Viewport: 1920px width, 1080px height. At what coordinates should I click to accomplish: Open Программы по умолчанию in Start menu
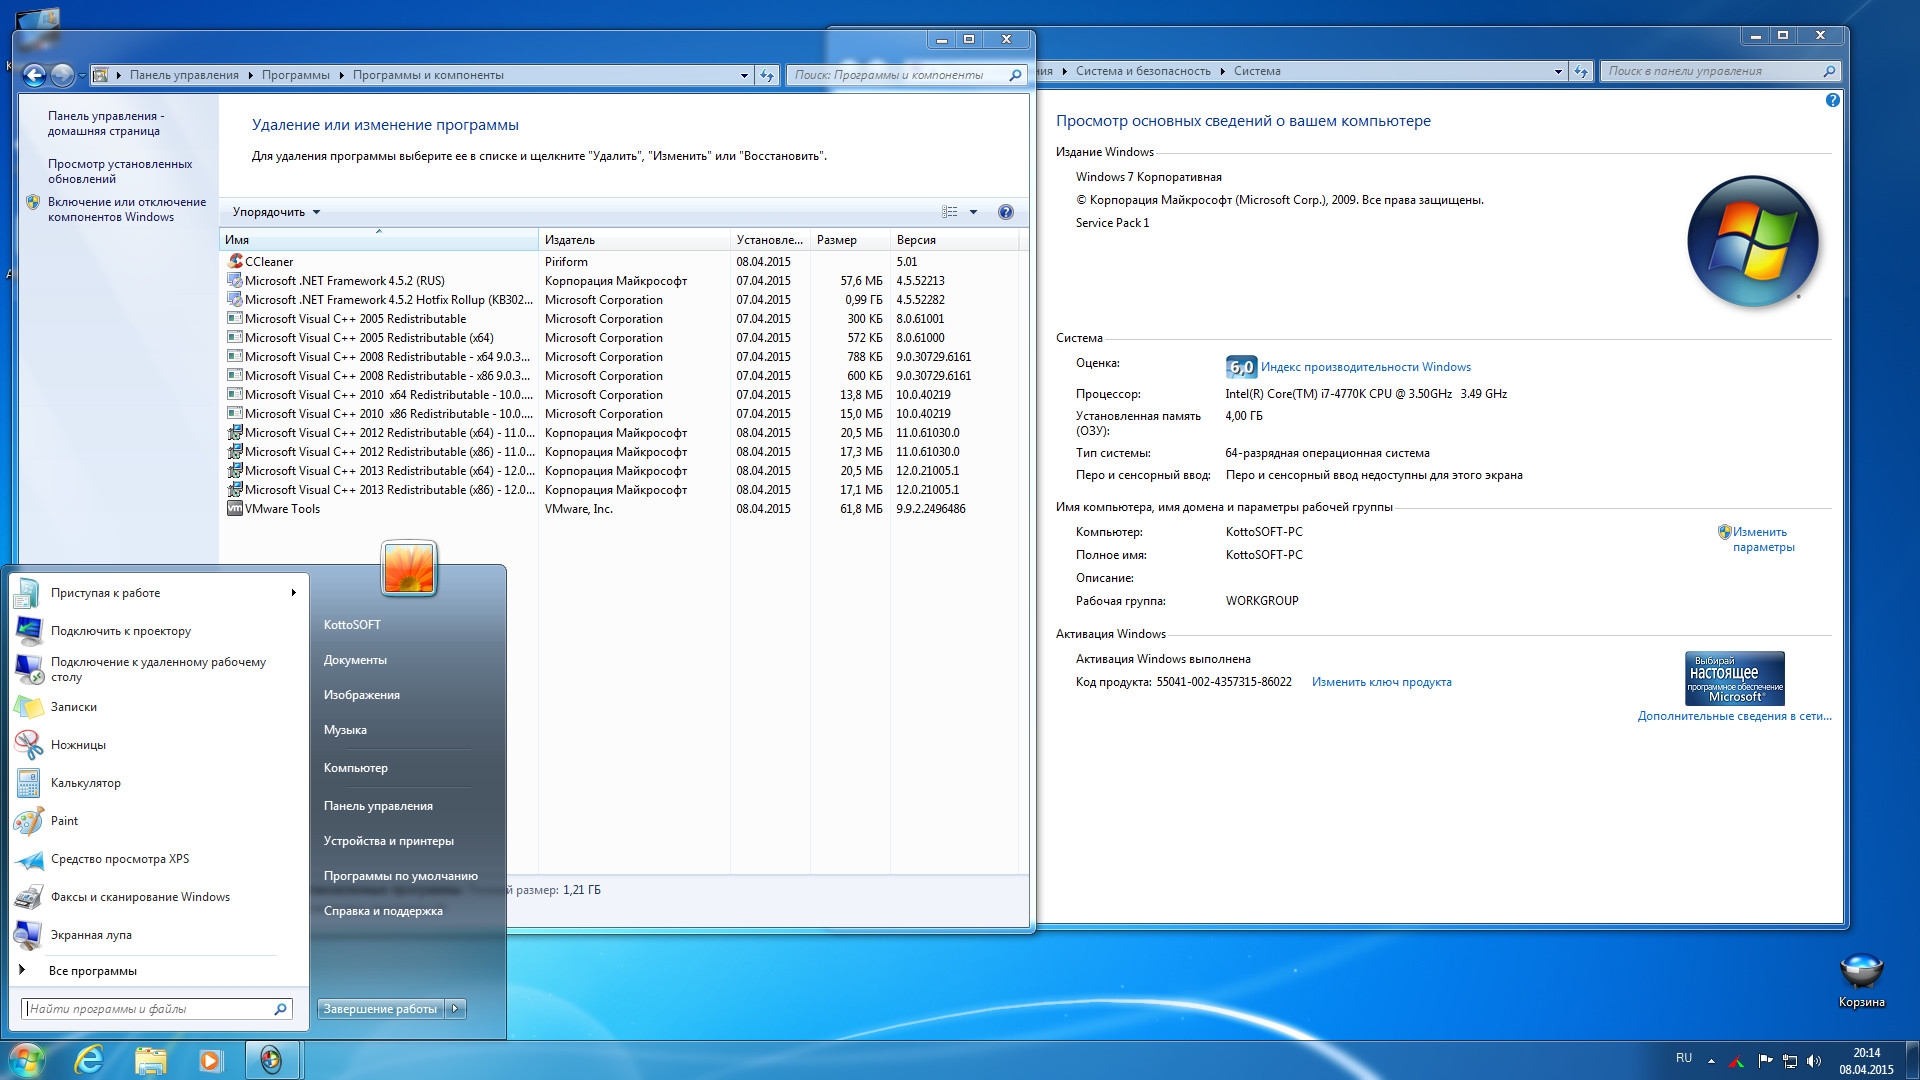(x=400, y=876)
